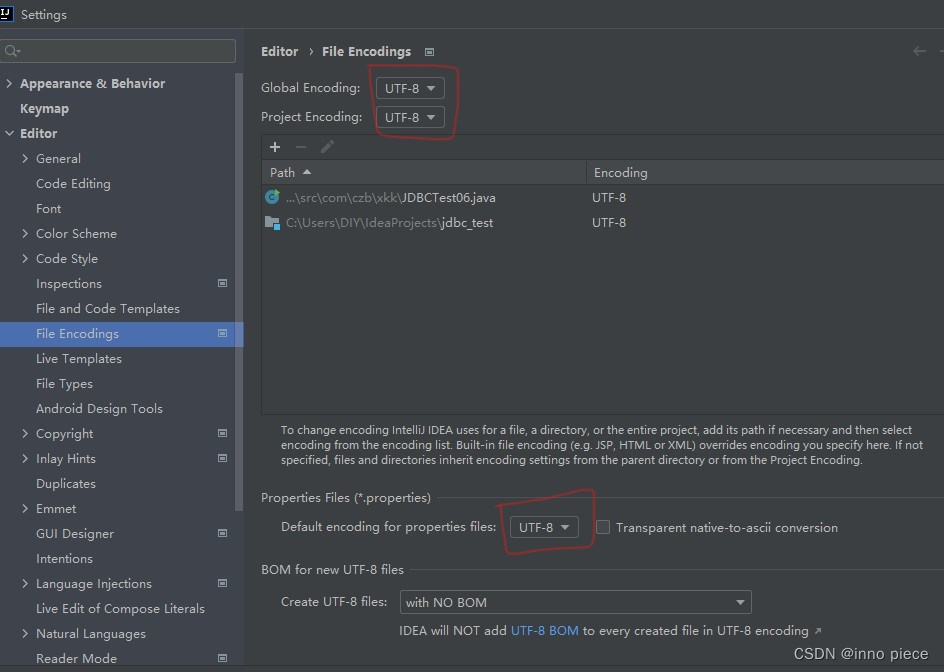The width and height of the screenshot is (944, 672).
Task: Select the JDBCTest06.java path row
Action: point(603,198)
